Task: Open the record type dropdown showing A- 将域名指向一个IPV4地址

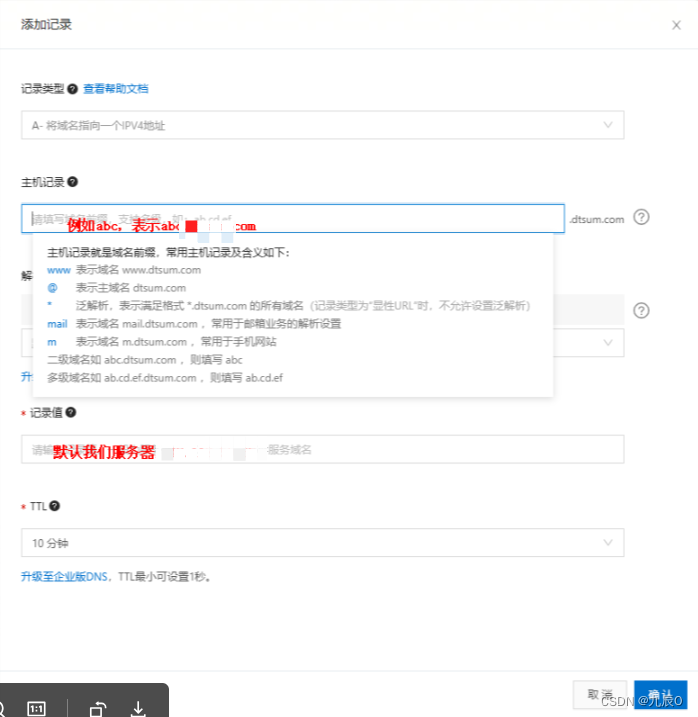Action: coord(322,125)
